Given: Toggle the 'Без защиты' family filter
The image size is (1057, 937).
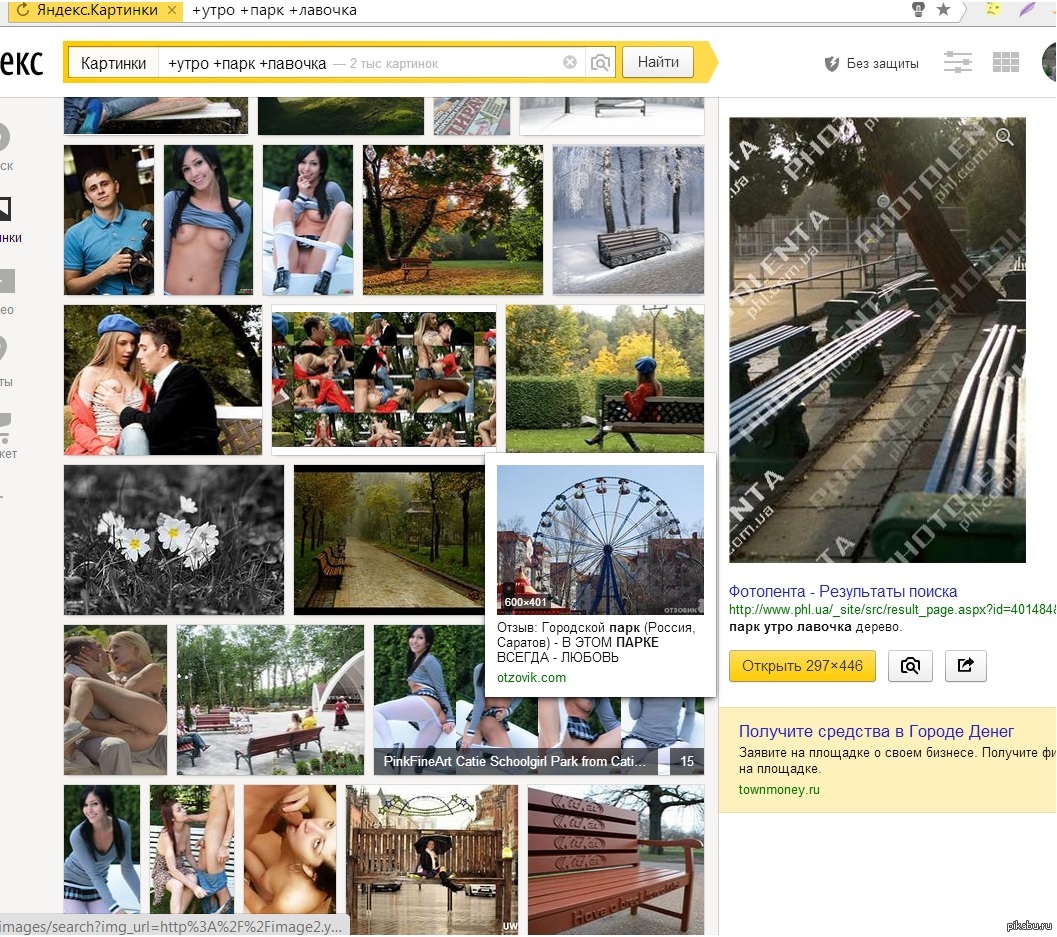Looking at the screenshot, I should 871,63.
